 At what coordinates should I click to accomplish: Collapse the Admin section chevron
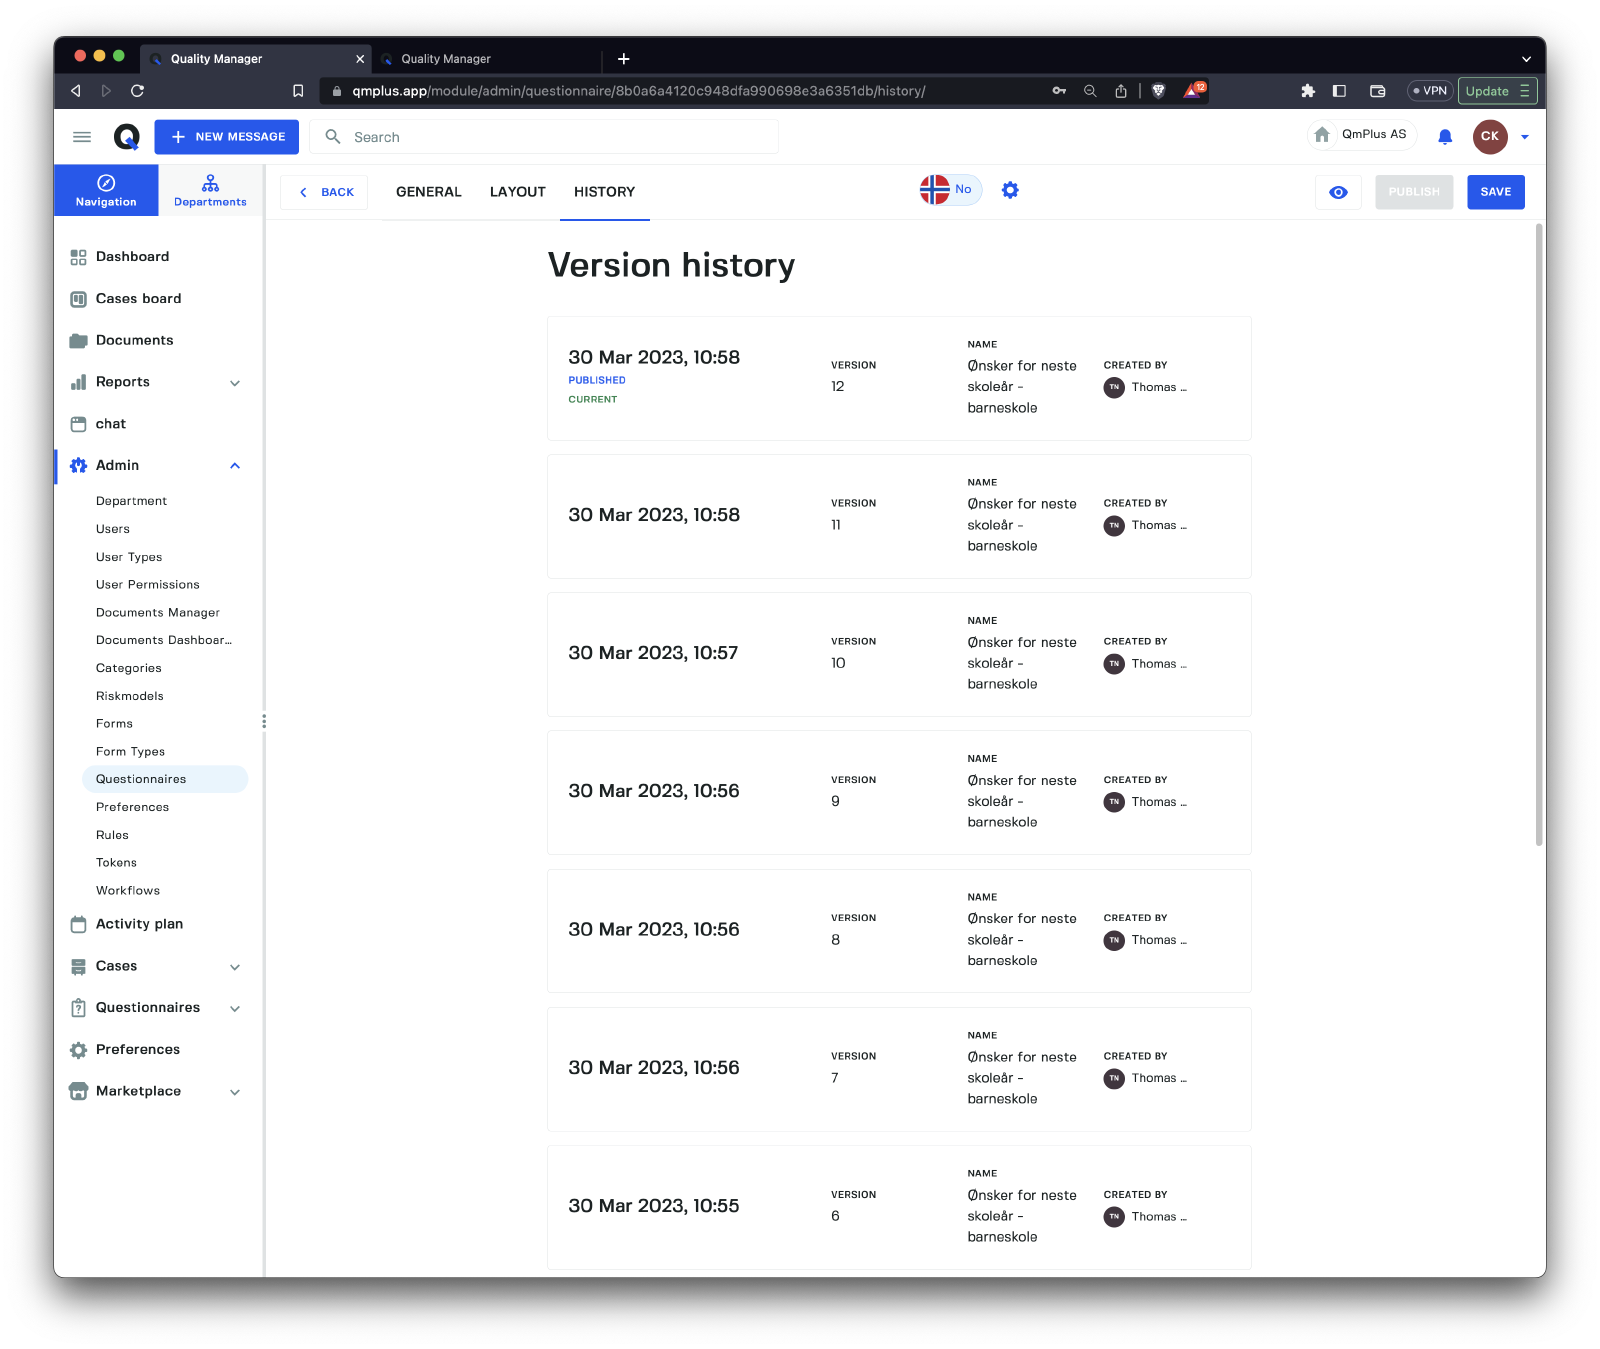coord(235,466)
